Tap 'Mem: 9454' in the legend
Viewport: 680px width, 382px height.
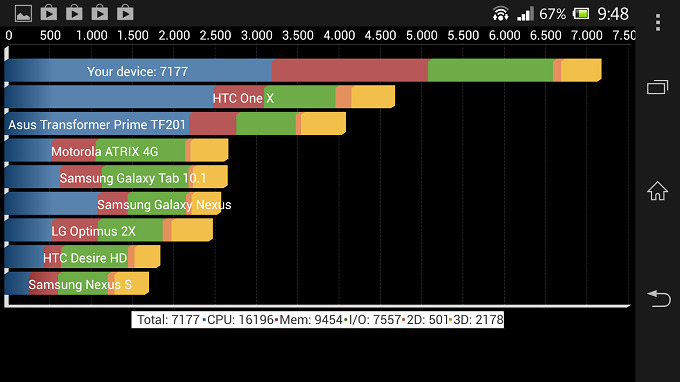point(311,320)
